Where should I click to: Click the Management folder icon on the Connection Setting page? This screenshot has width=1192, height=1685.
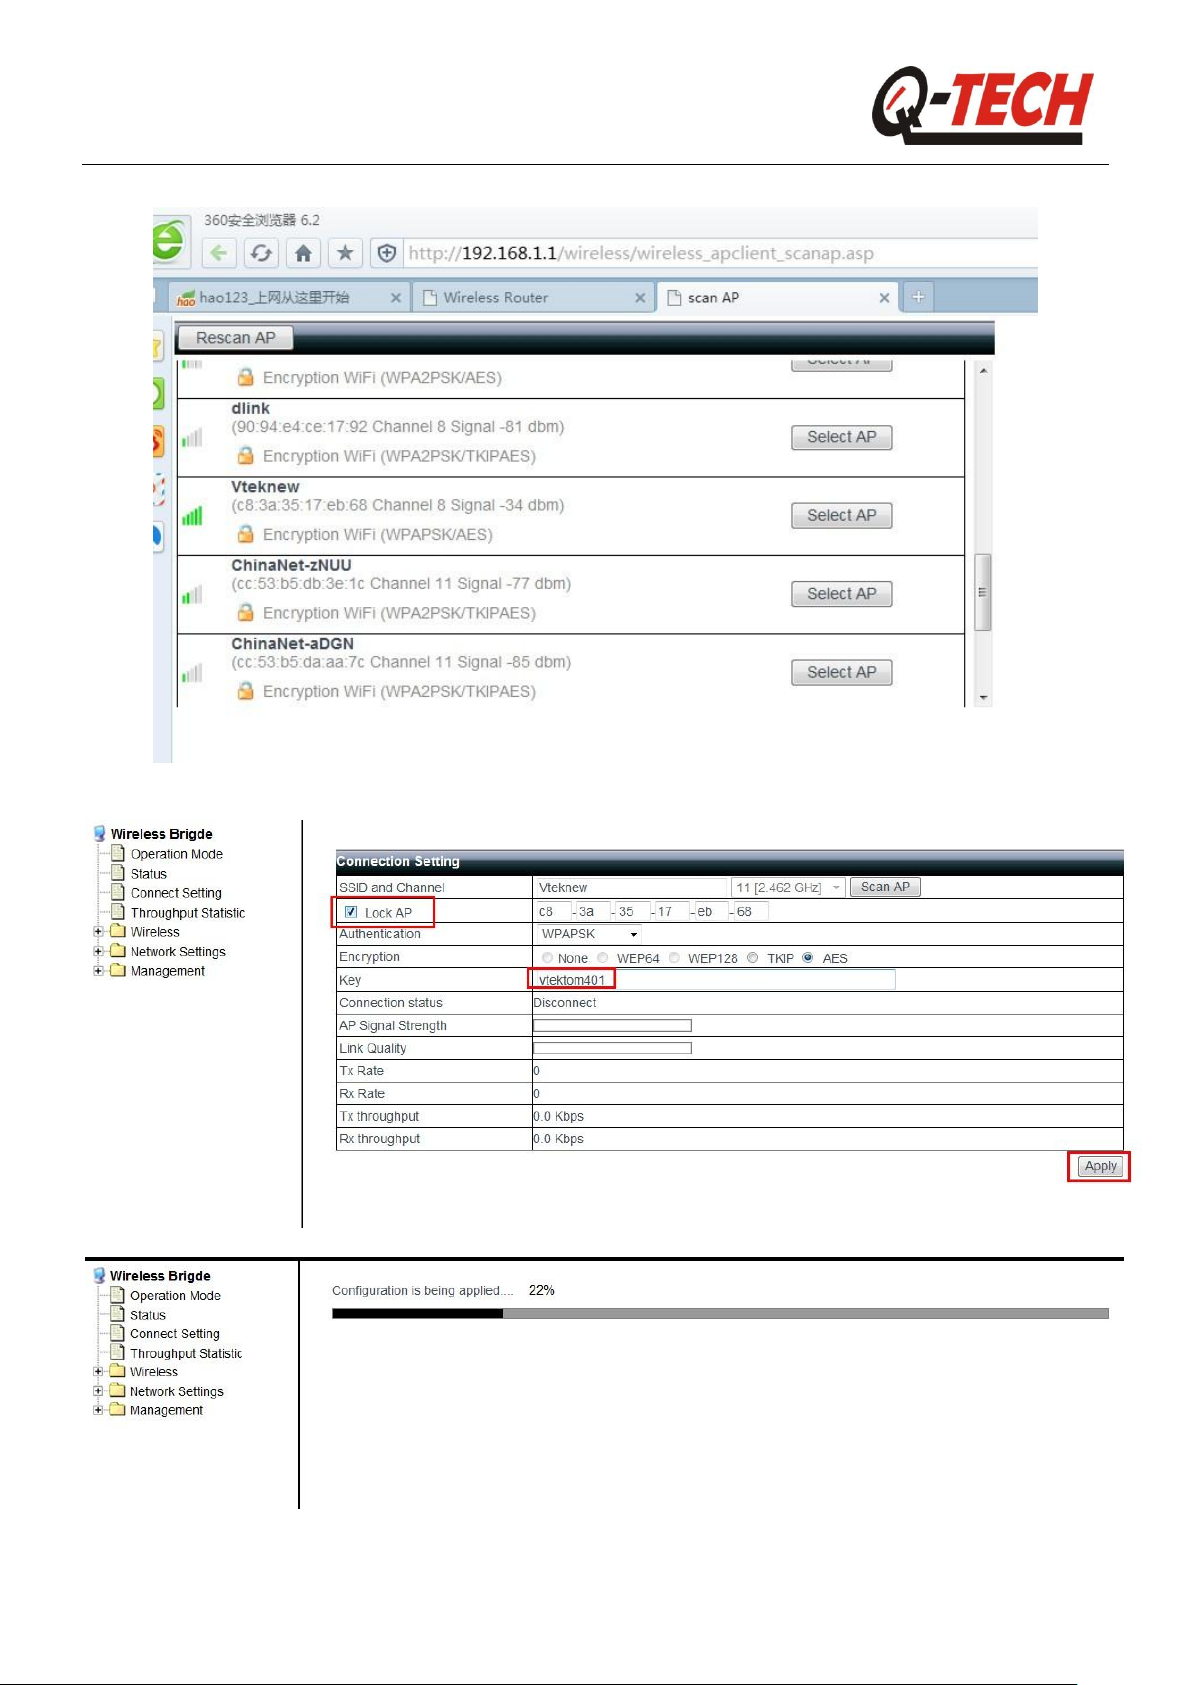point(118,970)
